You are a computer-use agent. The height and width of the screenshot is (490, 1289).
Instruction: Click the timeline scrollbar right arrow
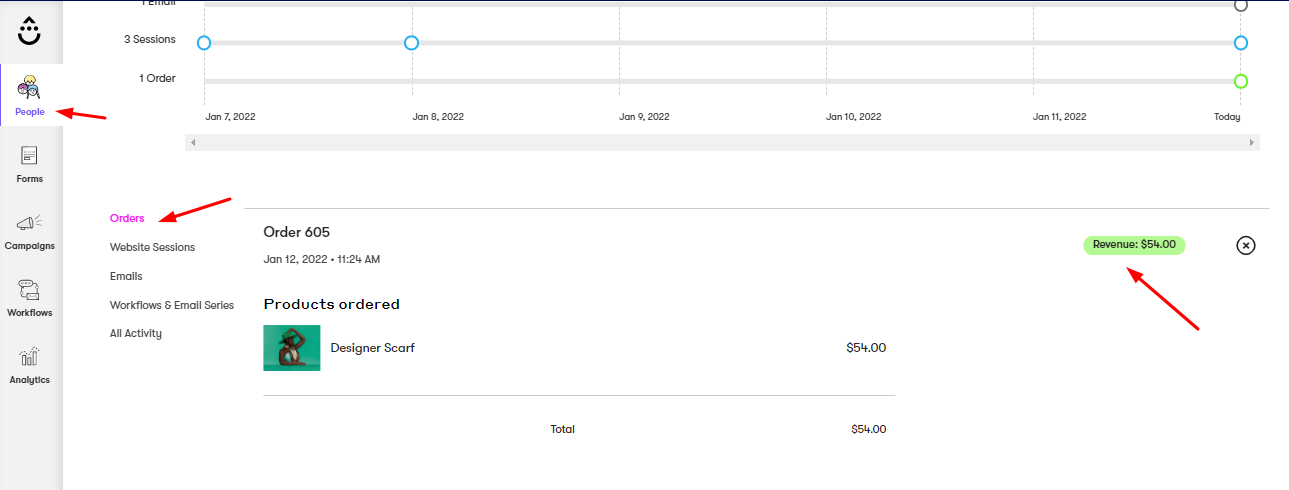1252,143
